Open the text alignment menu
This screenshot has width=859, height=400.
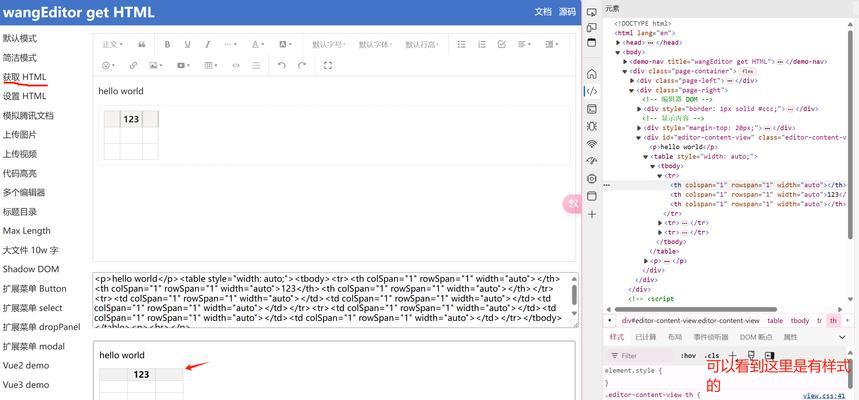(x=524, y=44)
